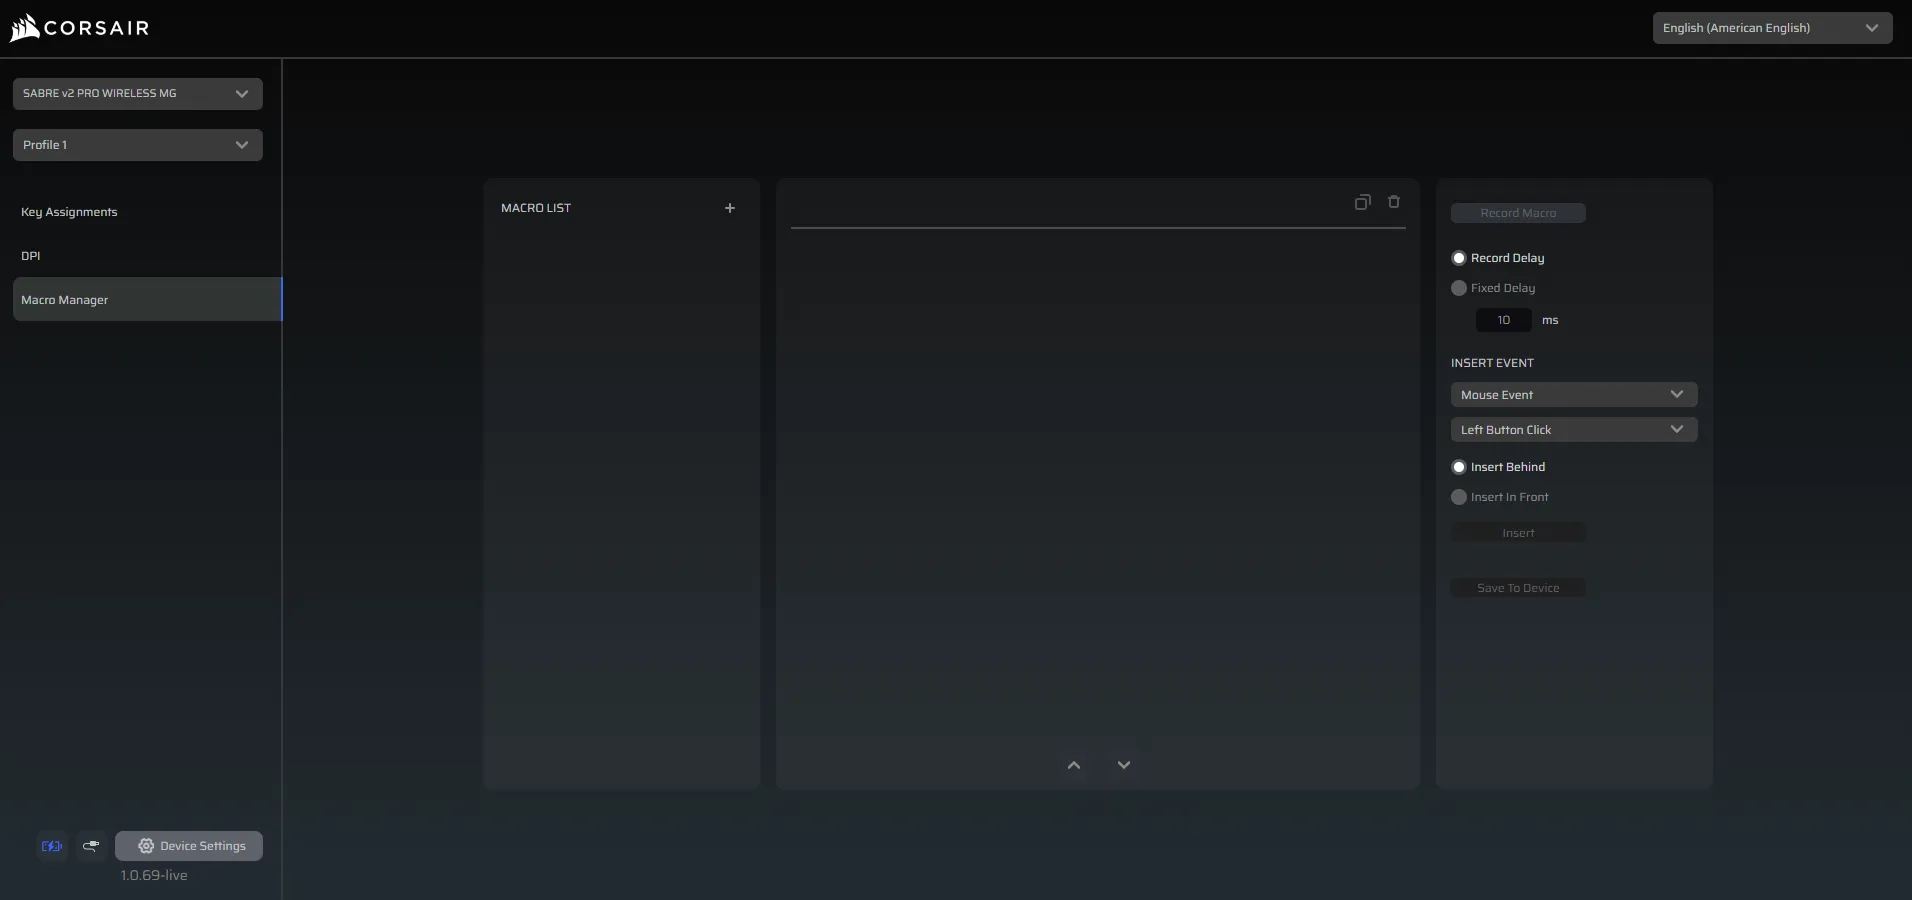Click the macro name field underline
Image resolution: width=1912 pixels, height=900 pixels.
(1098, 227)
